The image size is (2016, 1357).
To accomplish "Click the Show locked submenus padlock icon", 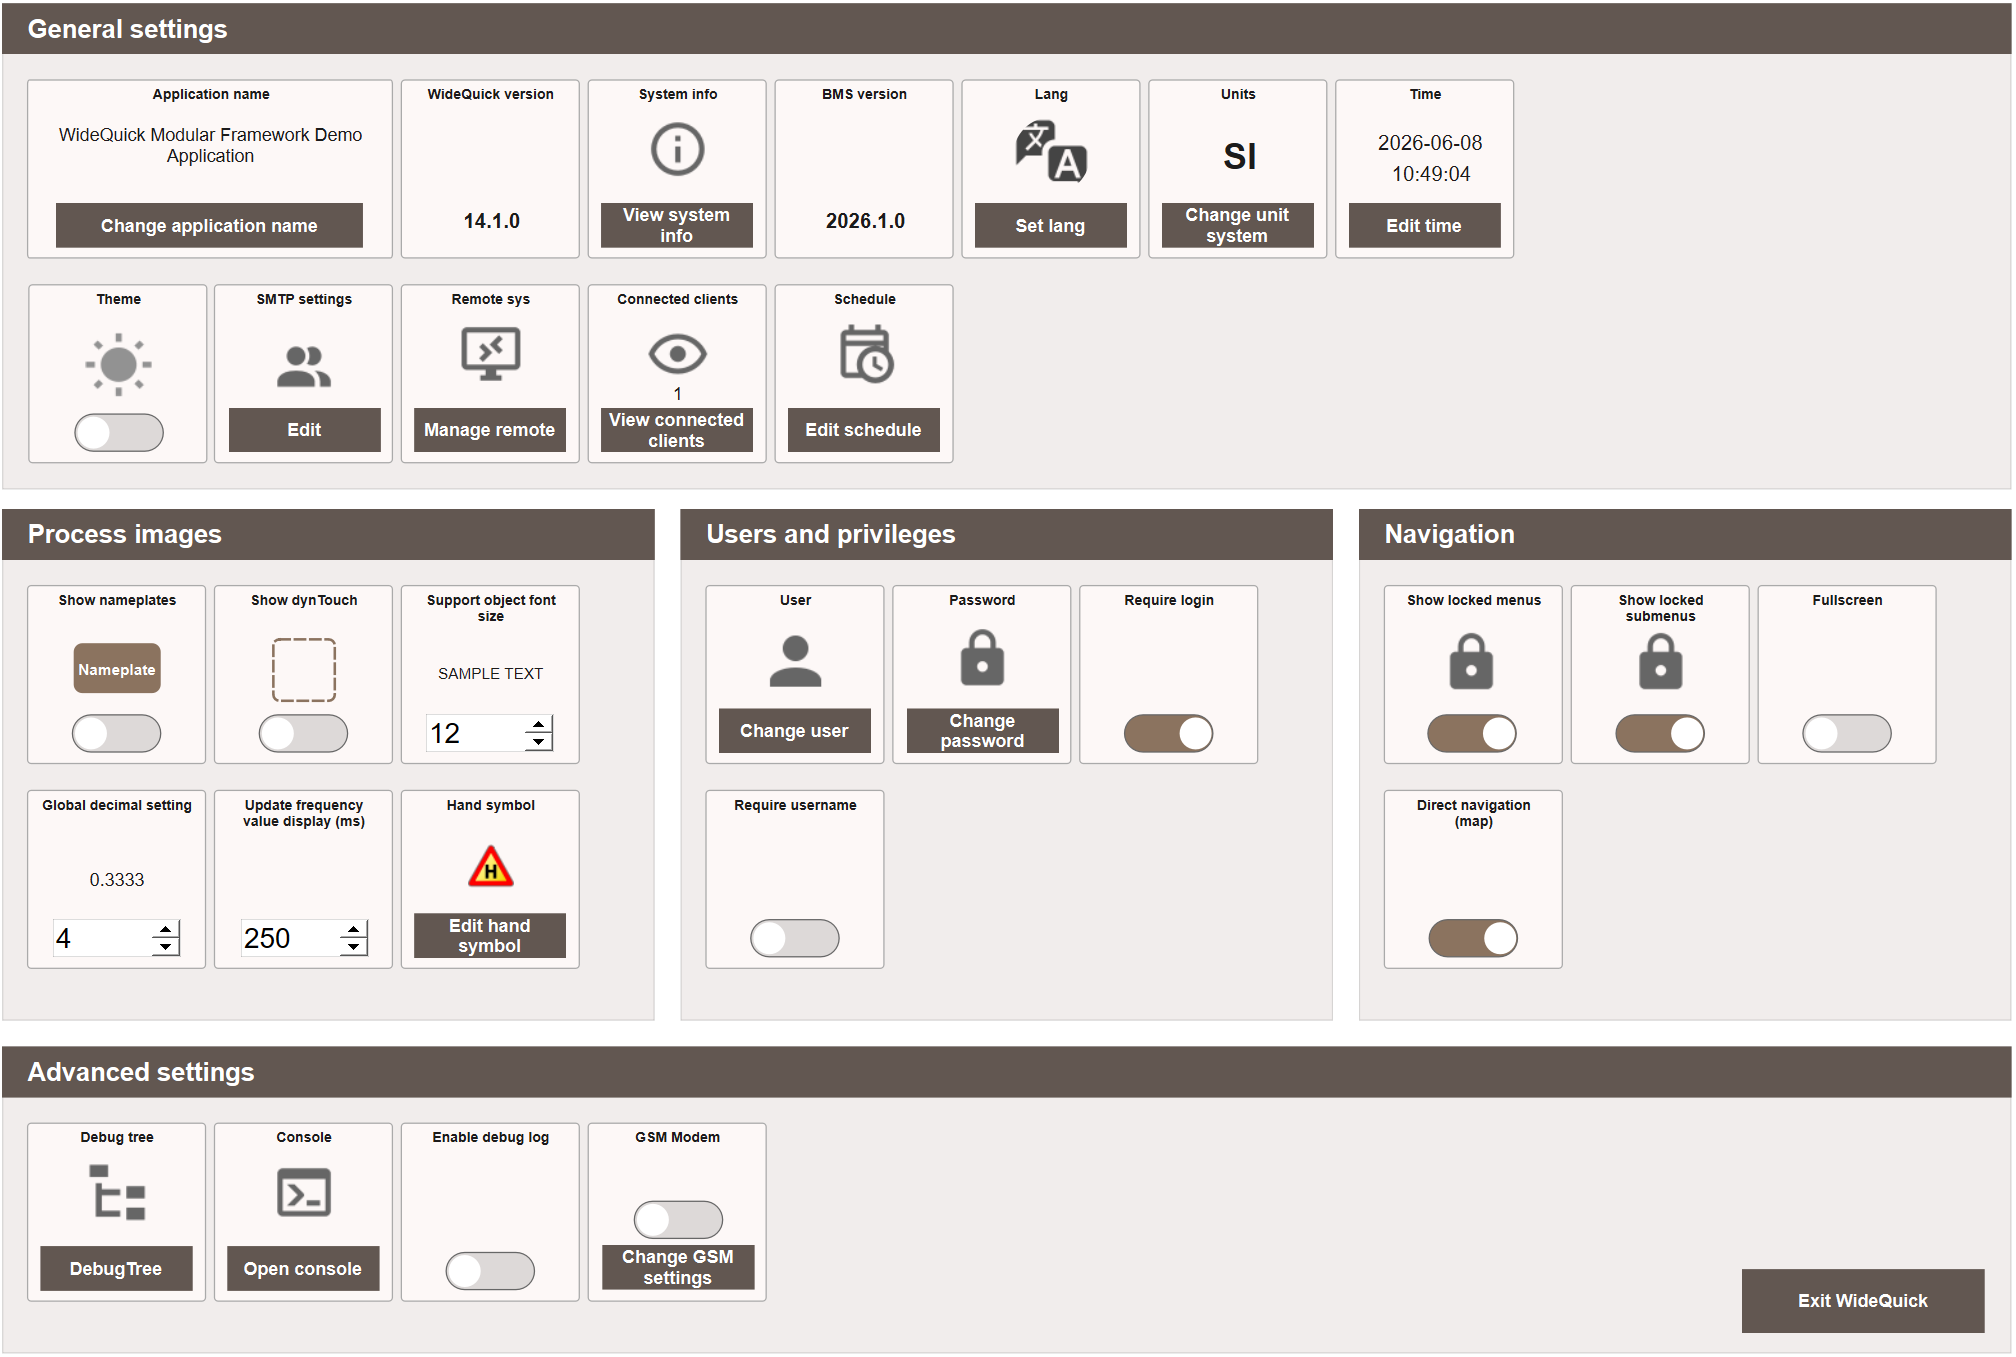I will tap(1660, 661).
